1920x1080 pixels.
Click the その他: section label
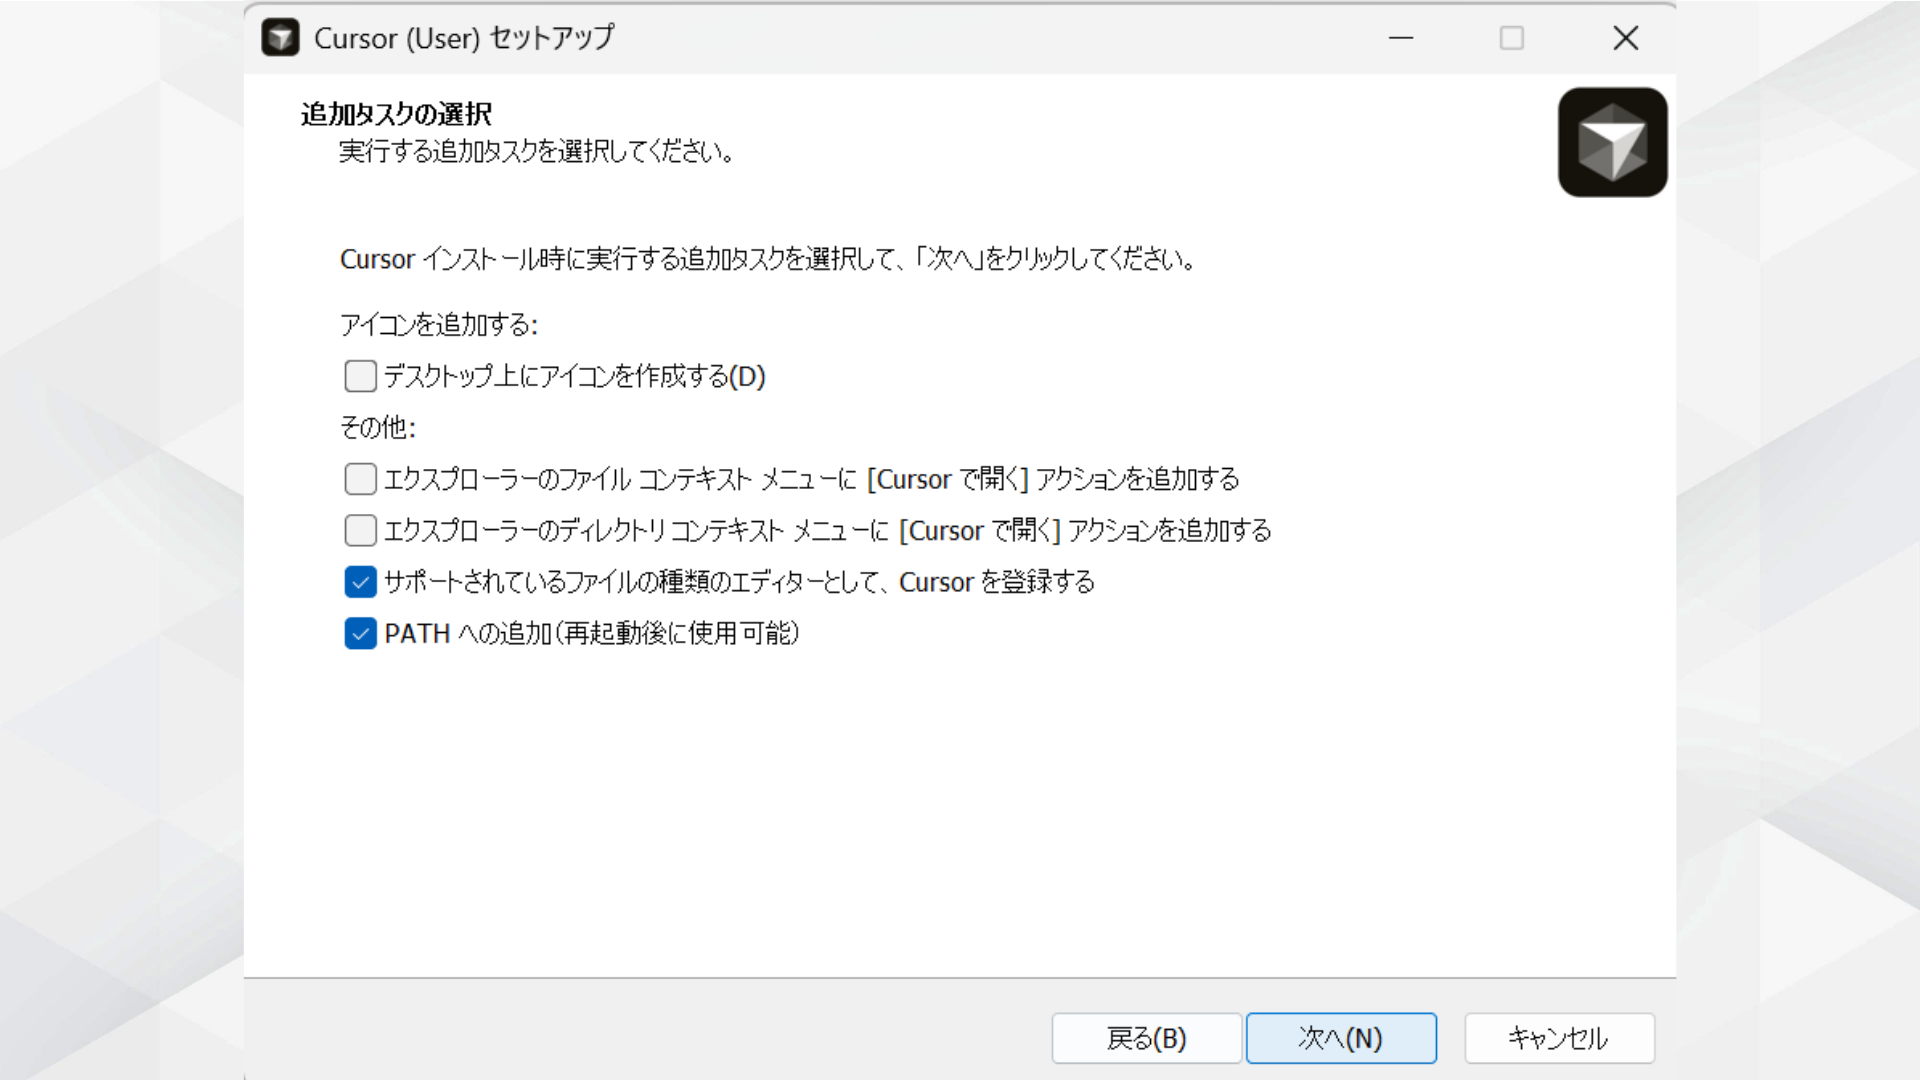378,427
